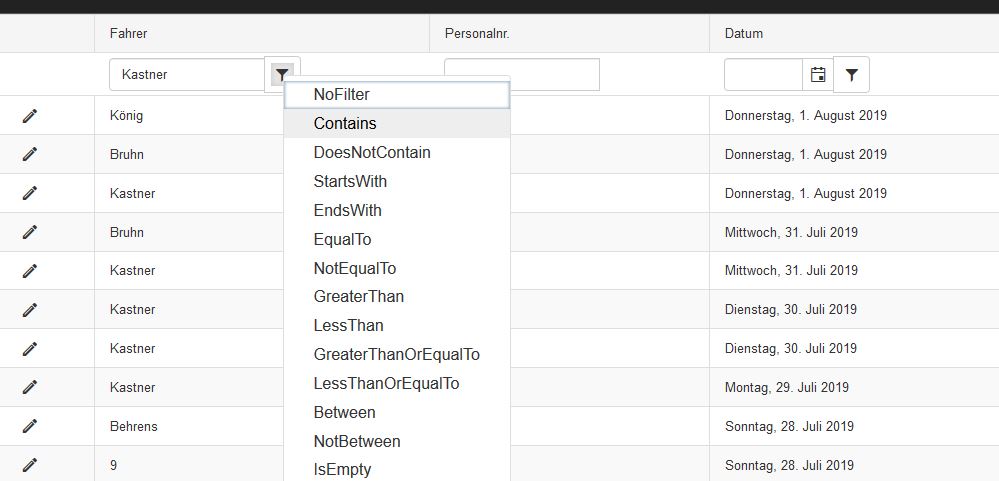
Task: Click the Fahrer filter text field
Action: click(x=187, y=75)
